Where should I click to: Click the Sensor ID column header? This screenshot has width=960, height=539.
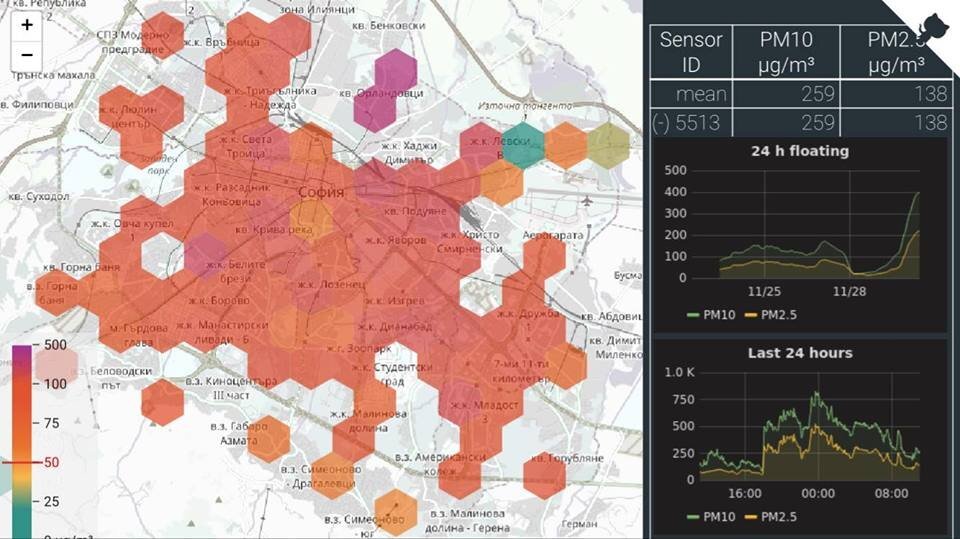pyautogui.click(x=691, y=52)
